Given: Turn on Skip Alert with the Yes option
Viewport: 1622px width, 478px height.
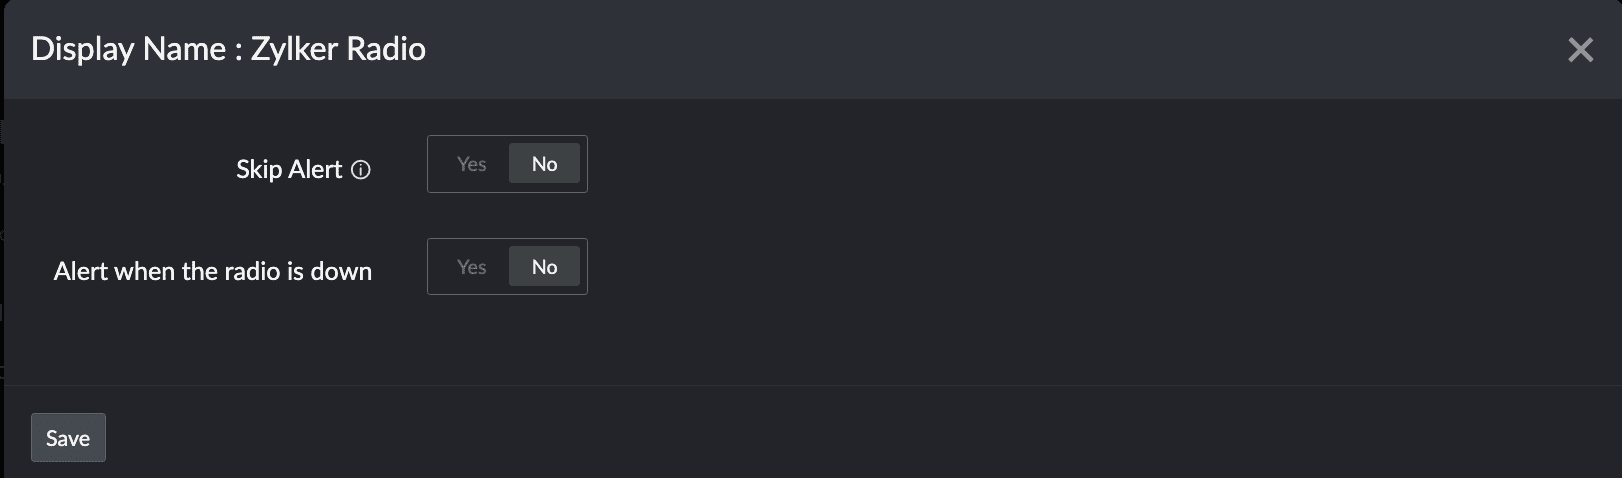Looking at the screenshot, I should tap(471, 164).
